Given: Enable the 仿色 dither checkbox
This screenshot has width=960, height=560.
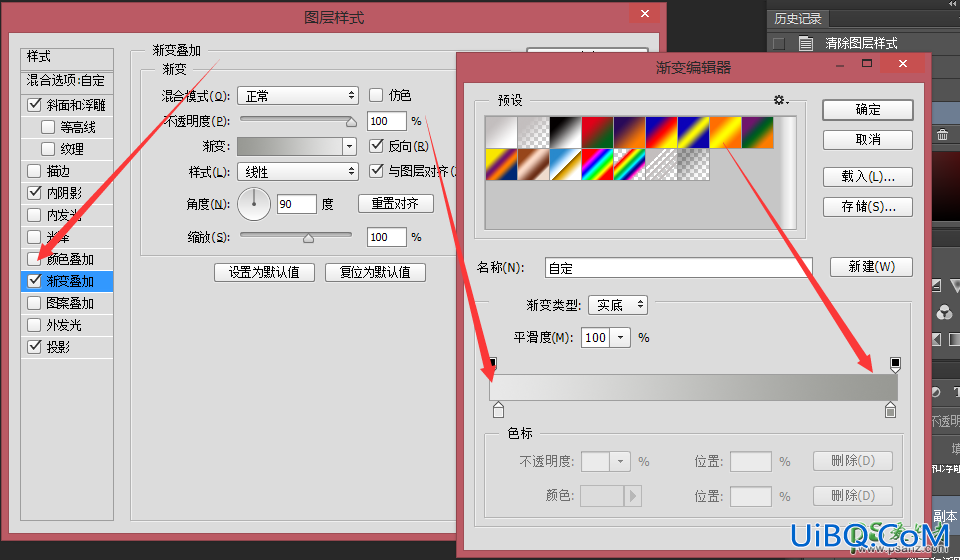Looking at the screenshot, I should coord(376,95).
